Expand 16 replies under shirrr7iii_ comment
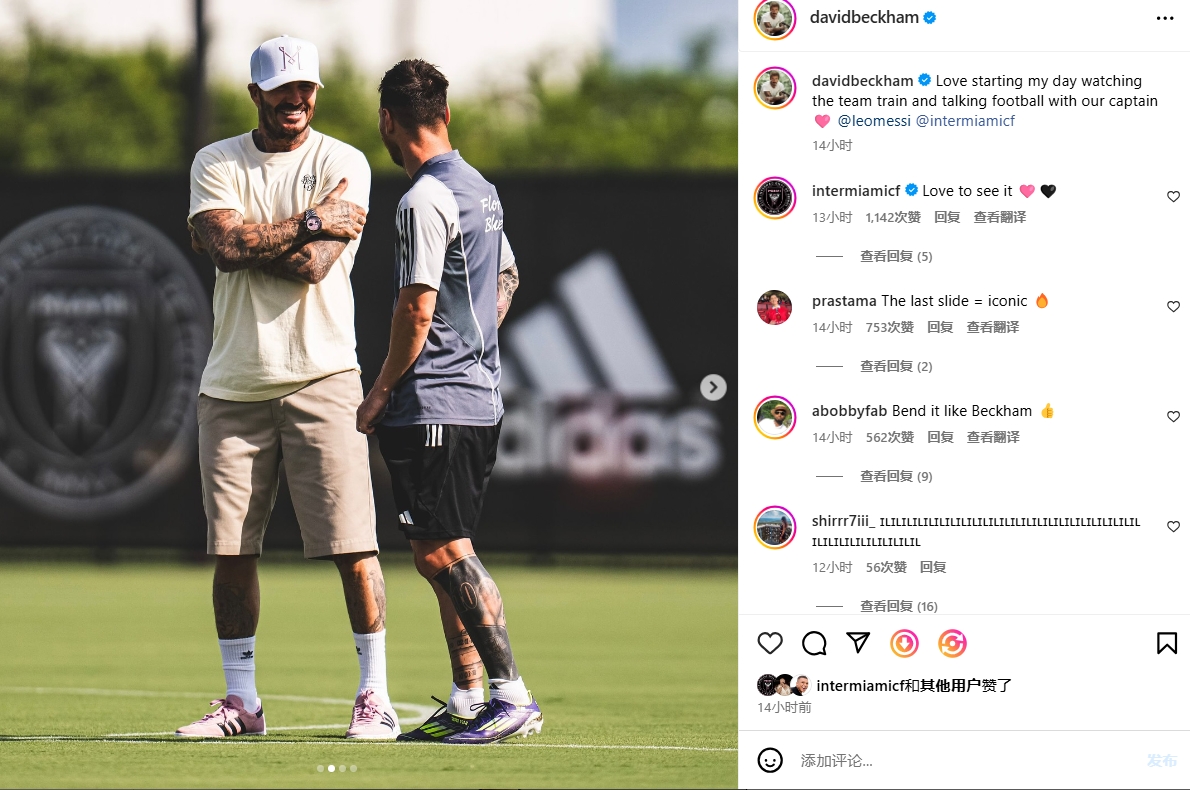This screenshot has height=790, width=1190. coord(899,606)
